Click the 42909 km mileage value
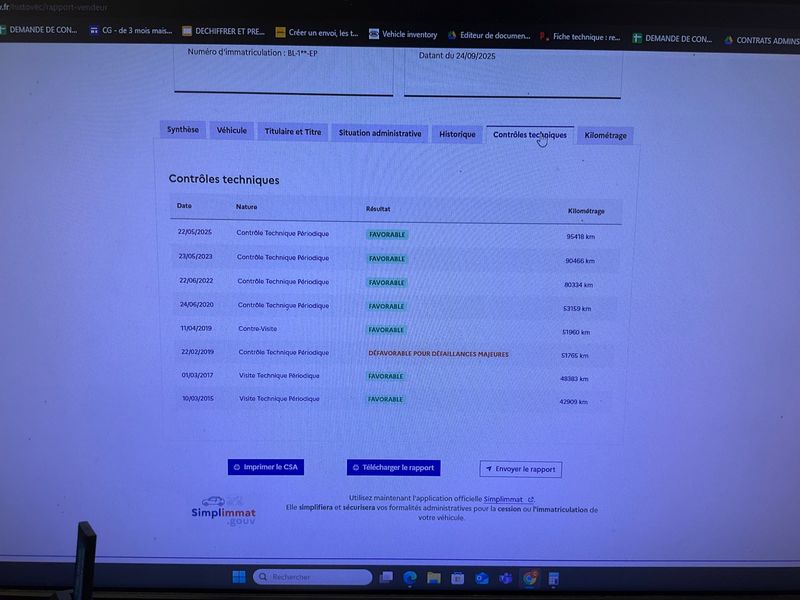The width and height of the screenshot is (800, 600). (x=573, y=402)
